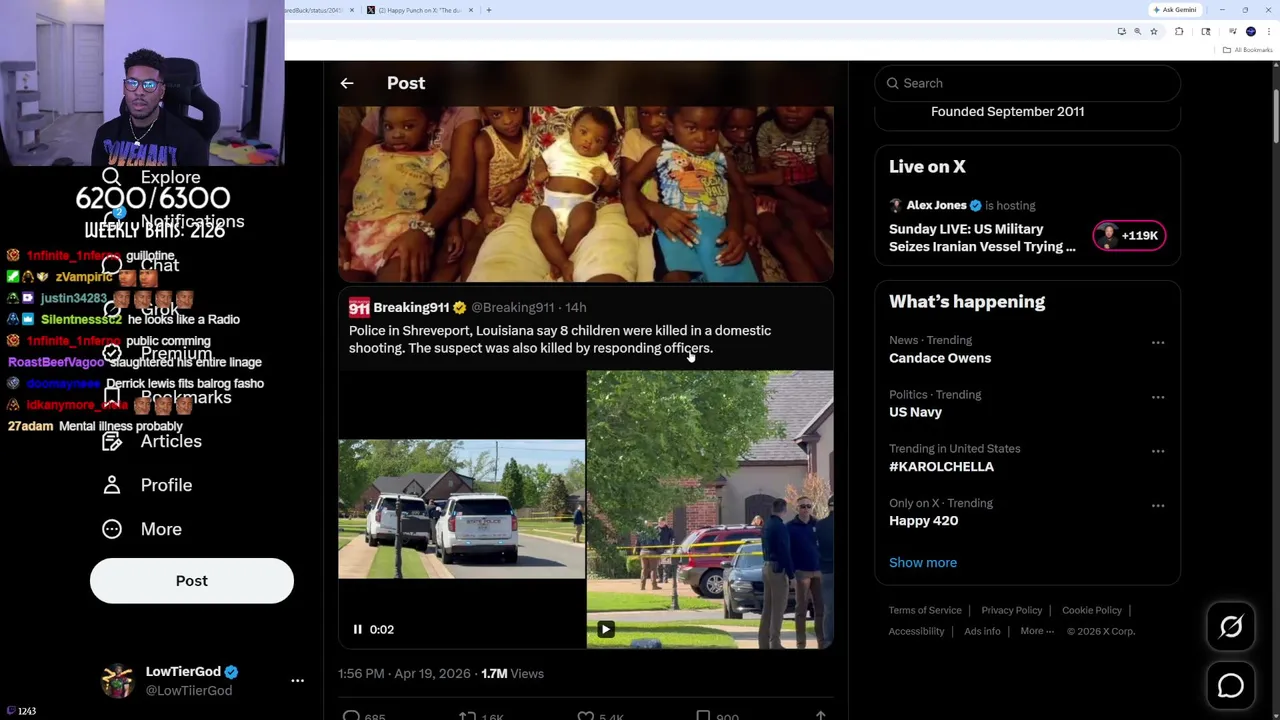Open Privacy Policy link

(1011, 610)
